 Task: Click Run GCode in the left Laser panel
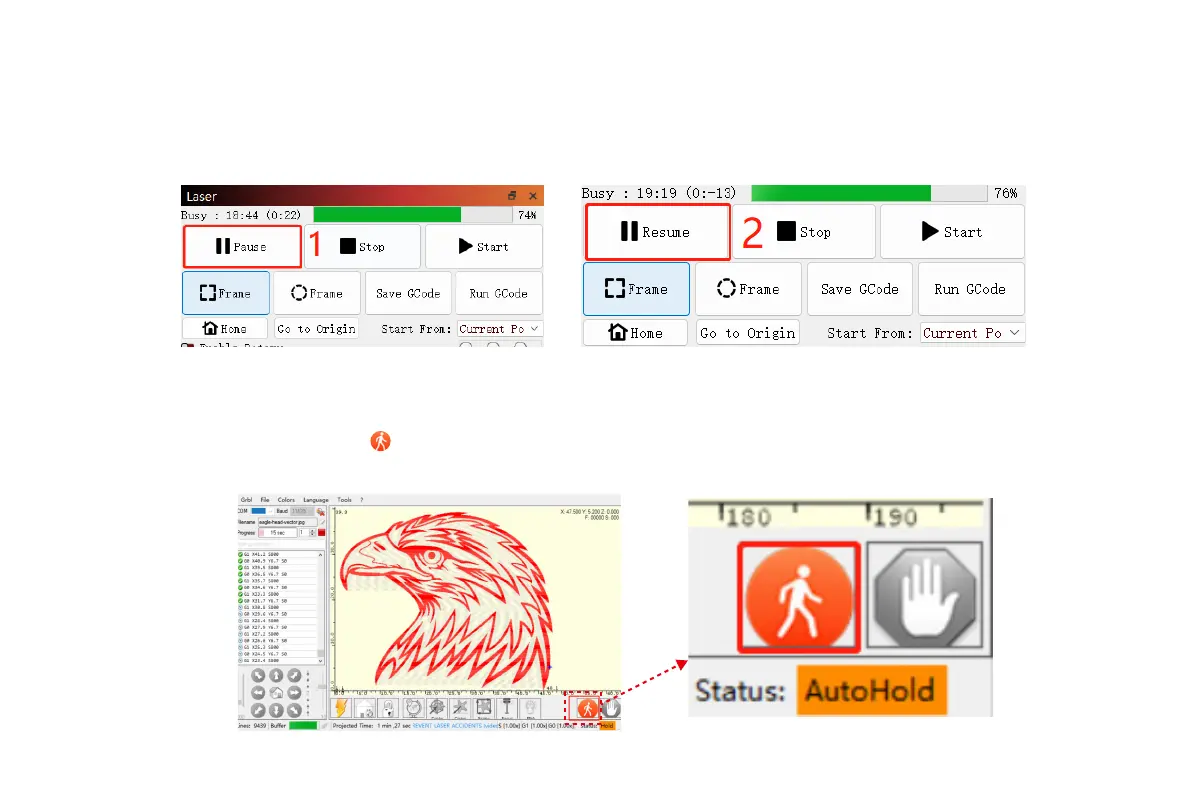point(498,293)
